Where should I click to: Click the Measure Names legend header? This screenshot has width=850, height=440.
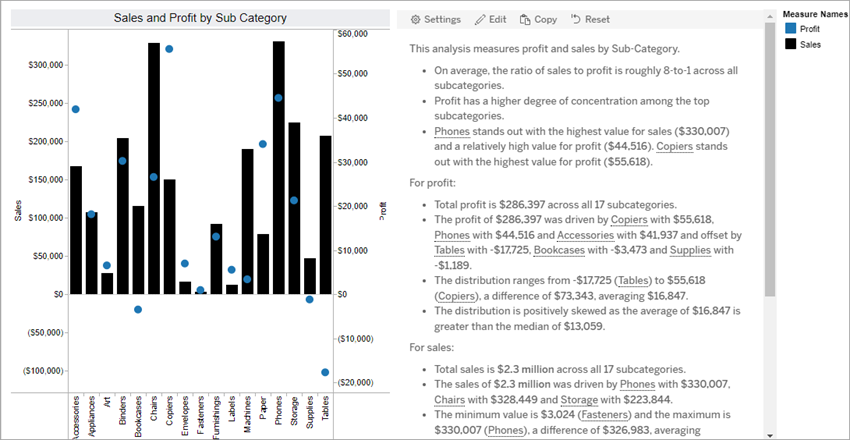(815, 15)
